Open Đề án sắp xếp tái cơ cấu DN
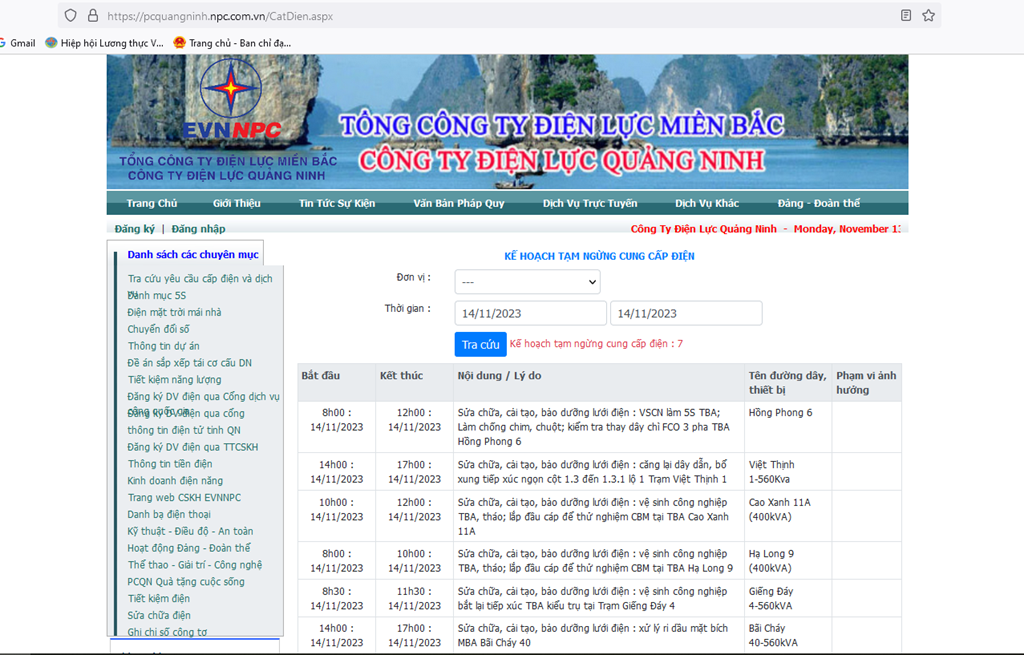 (189, 363)
